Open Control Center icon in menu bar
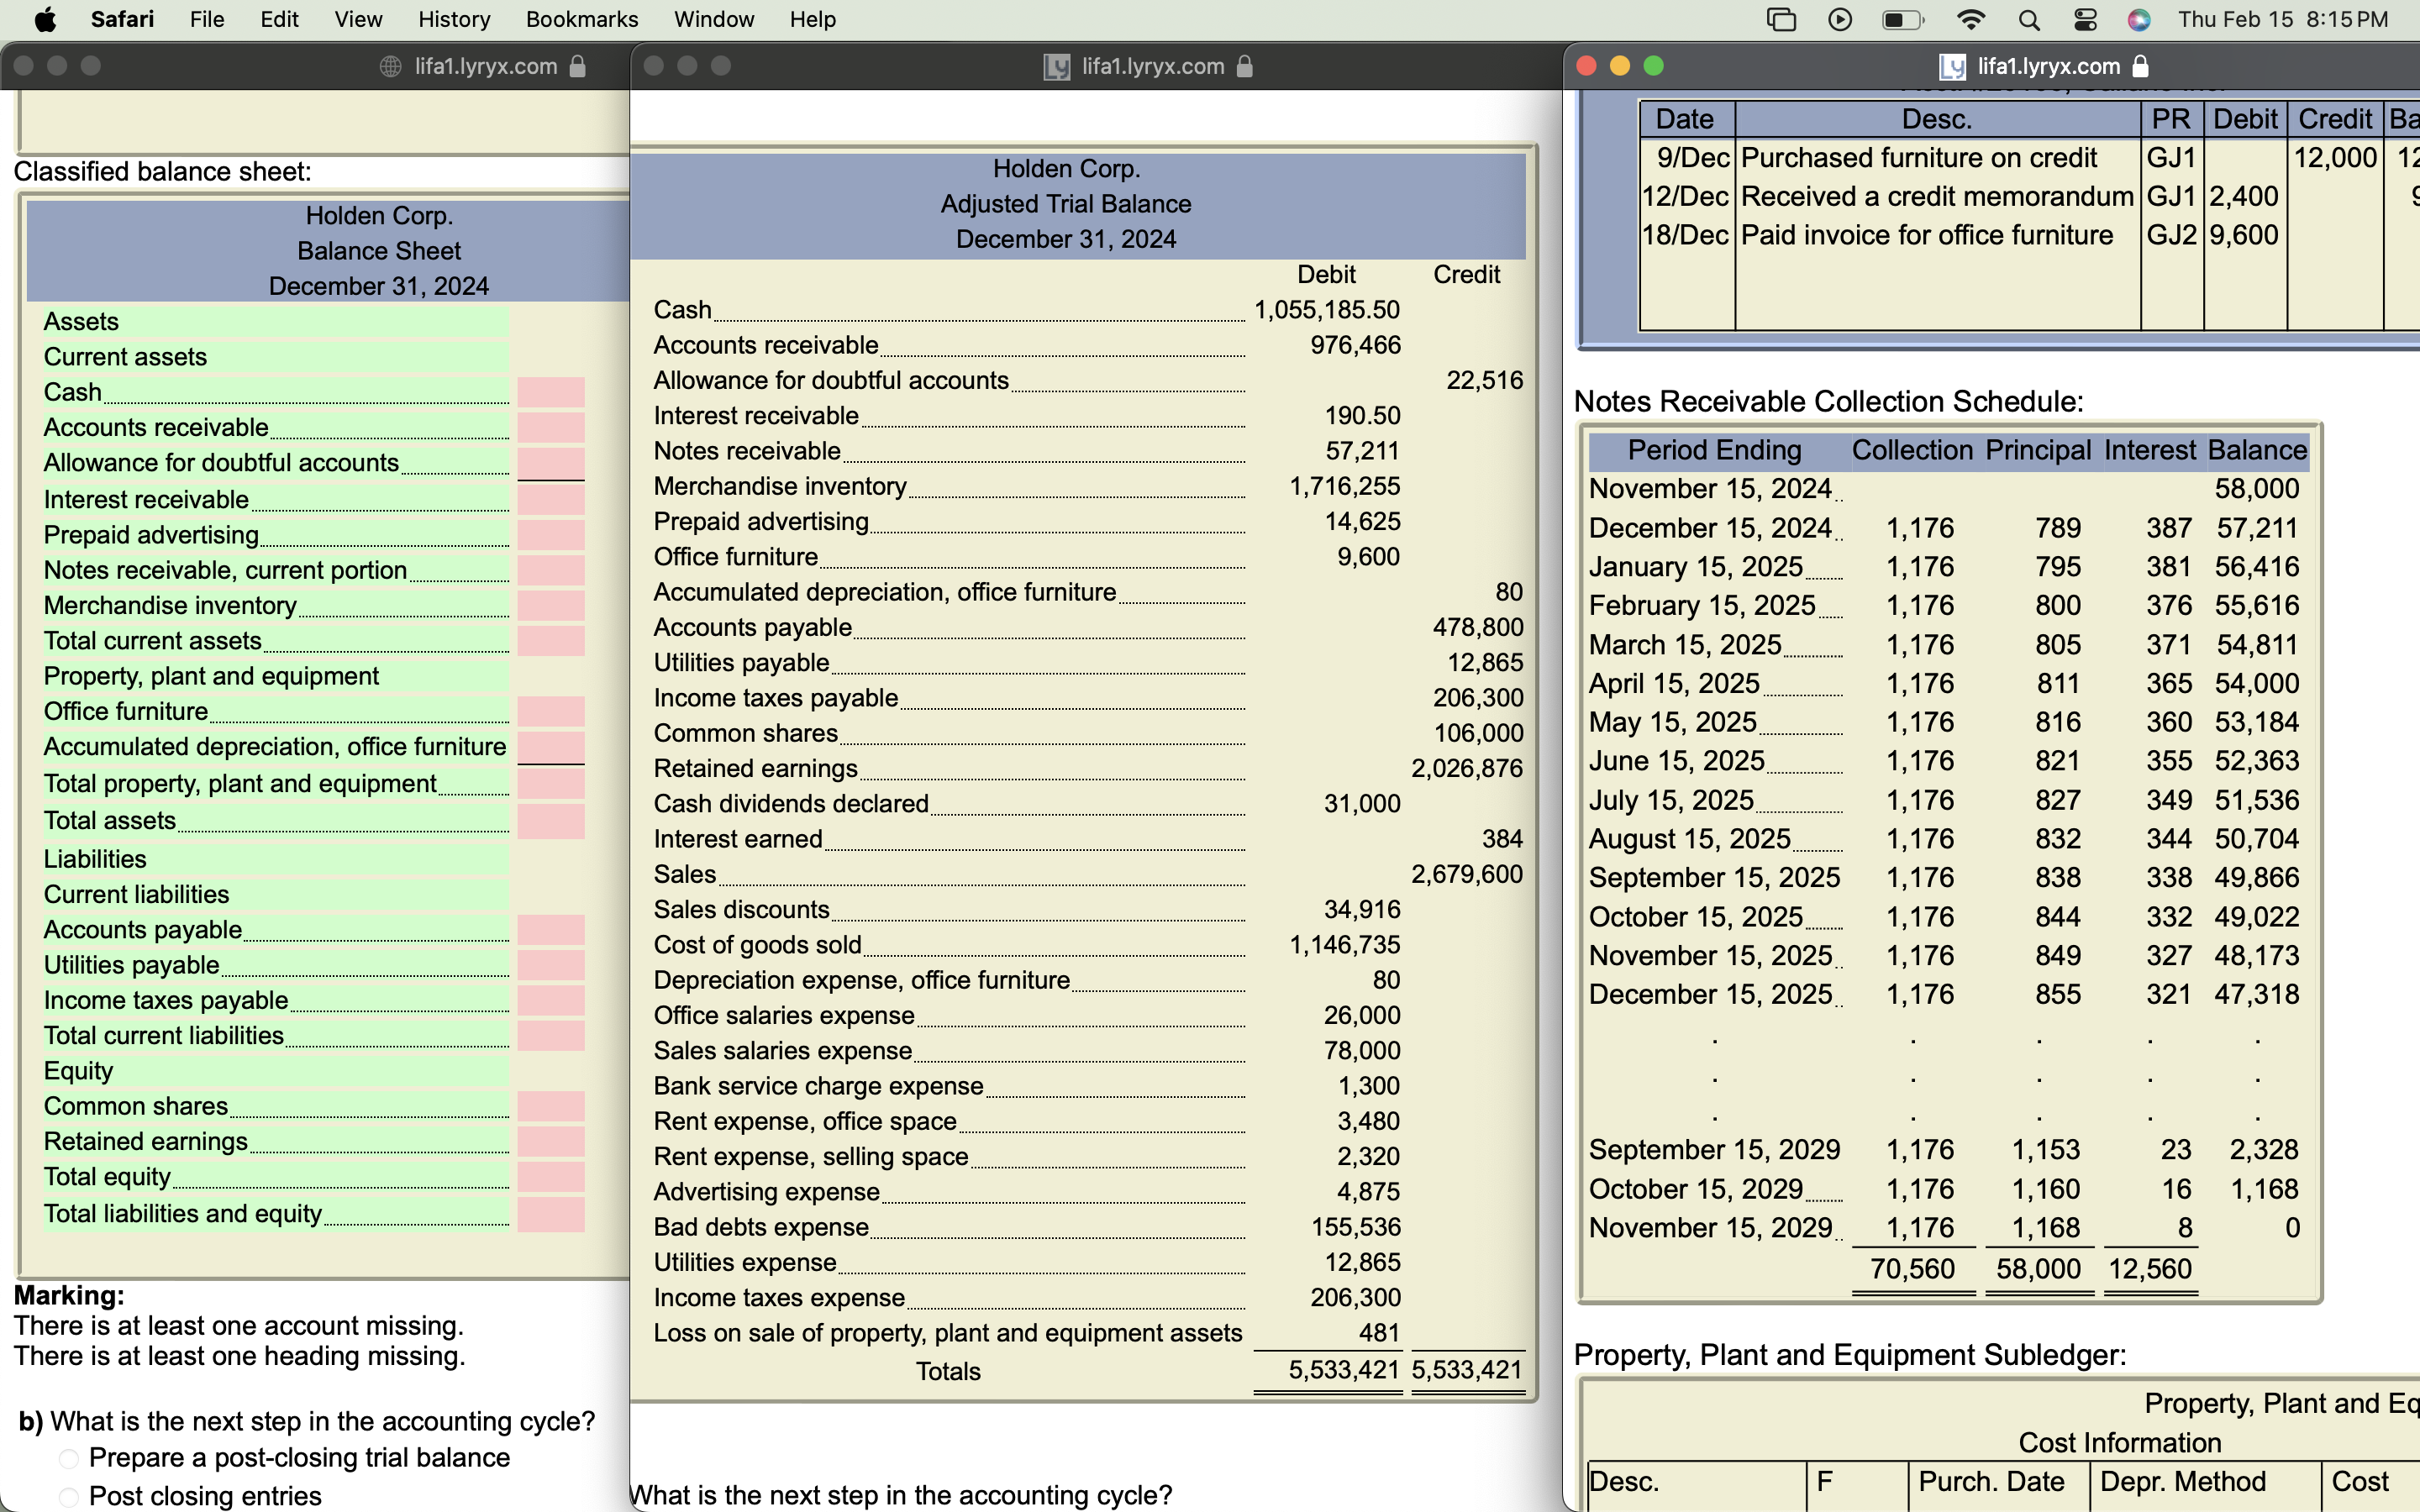Screen dimensions: 2420x1512 coord(2085,20)
